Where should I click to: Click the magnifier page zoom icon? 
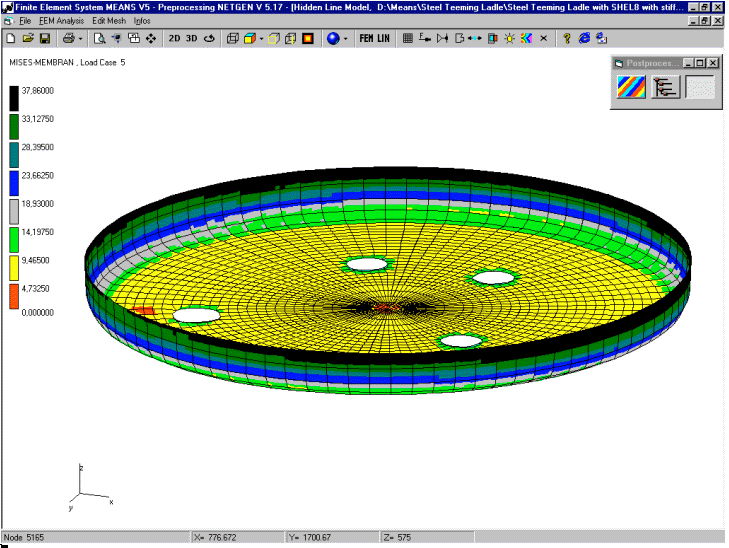pyautogui.click(x=99, y=39)
